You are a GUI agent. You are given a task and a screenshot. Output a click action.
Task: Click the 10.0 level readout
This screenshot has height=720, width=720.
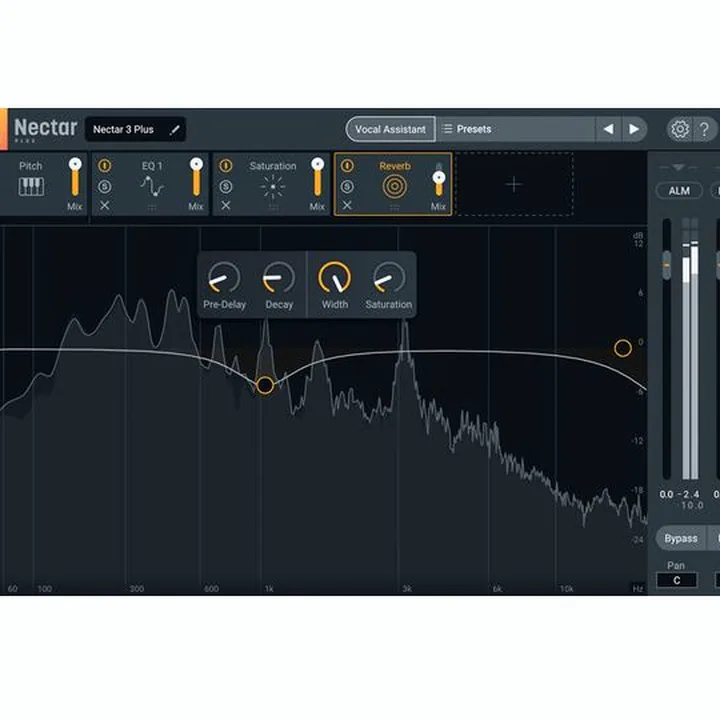click(x=692, y=505)
